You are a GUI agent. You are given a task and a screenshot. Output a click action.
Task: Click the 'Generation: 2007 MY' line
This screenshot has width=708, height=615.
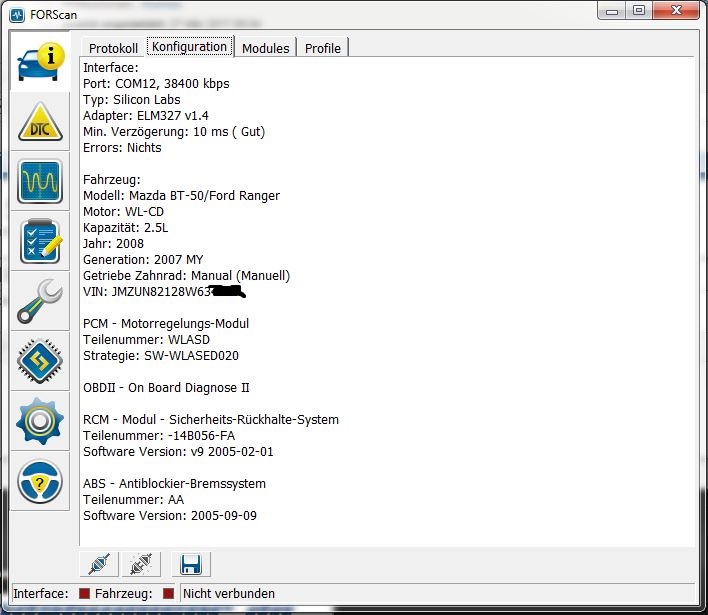click(143, 260)
